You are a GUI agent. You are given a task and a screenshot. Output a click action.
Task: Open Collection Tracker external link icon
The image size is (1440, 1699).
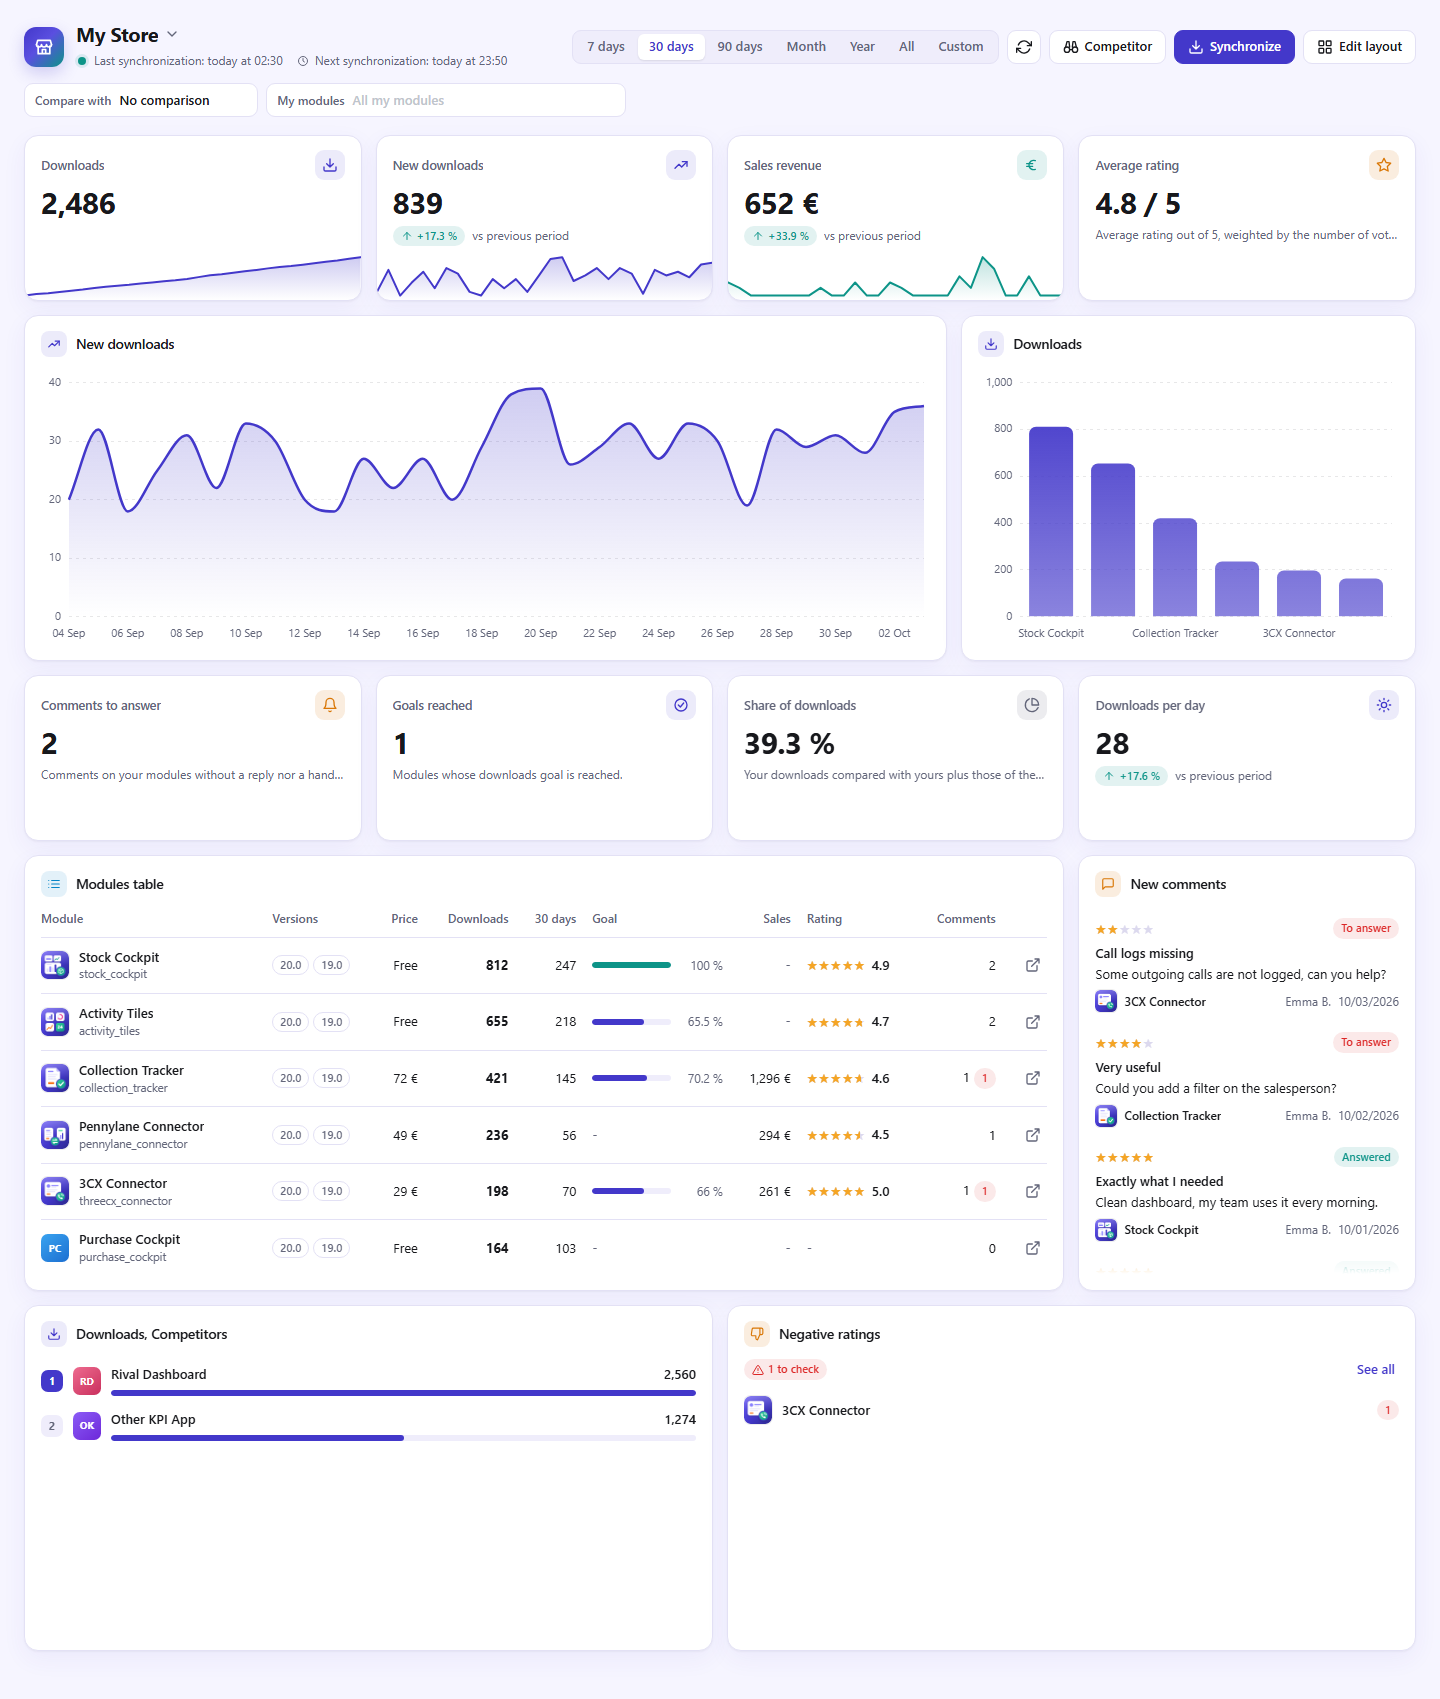point(1033,1078)
